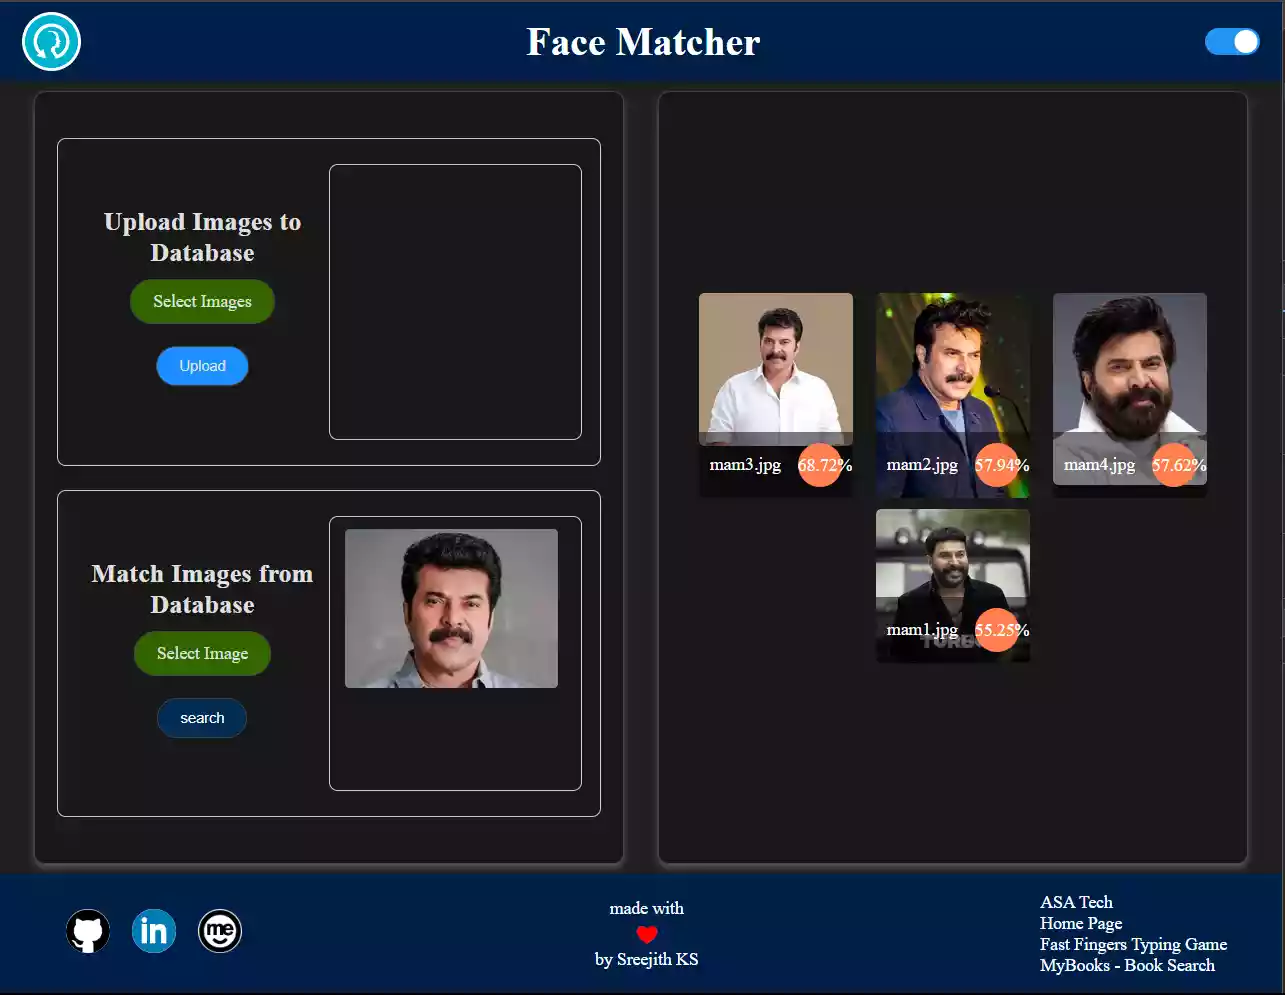Go to Home Page footer link
1285x995 pixels.
(1081, 923)
